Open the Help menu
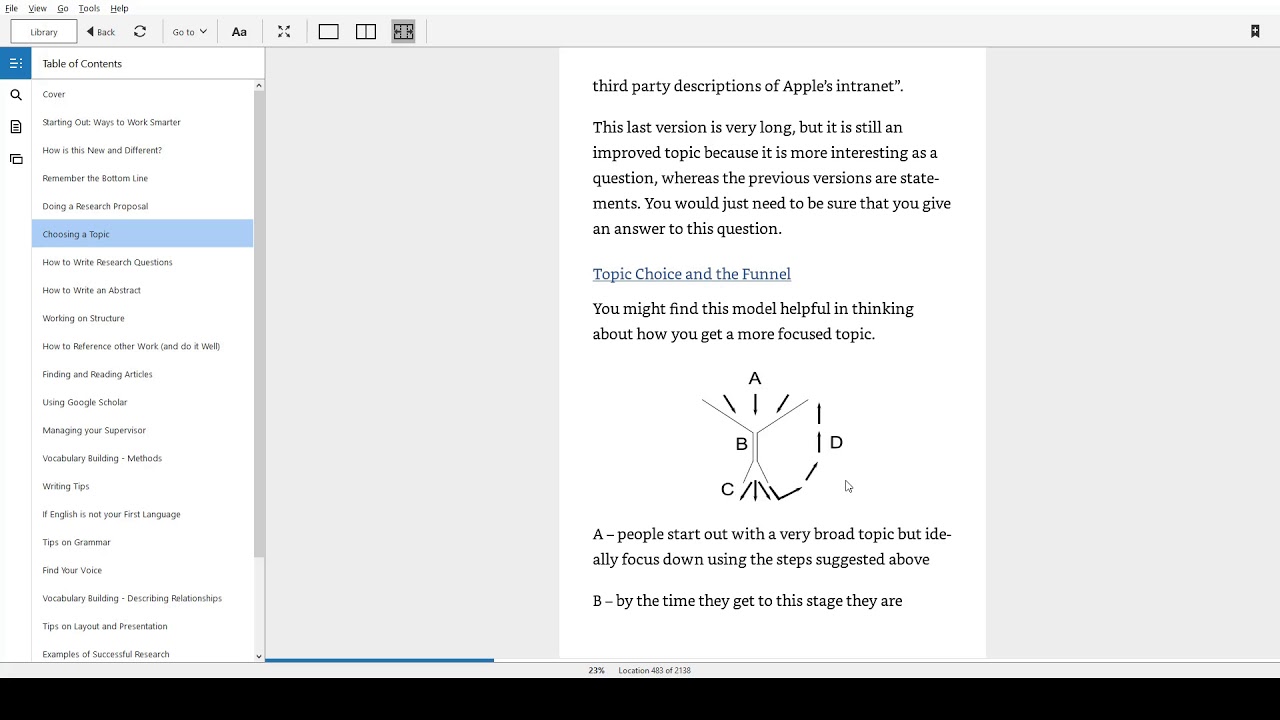The height and width of the screenshot is (720, 1280). [x=119, y=8]
